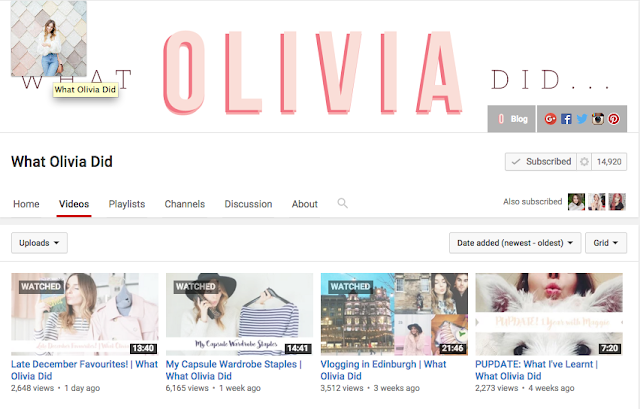The height and width of the screenshot is (409, 640).
Task: Click the channel search magnifier icon
Action: pos(342,203)
